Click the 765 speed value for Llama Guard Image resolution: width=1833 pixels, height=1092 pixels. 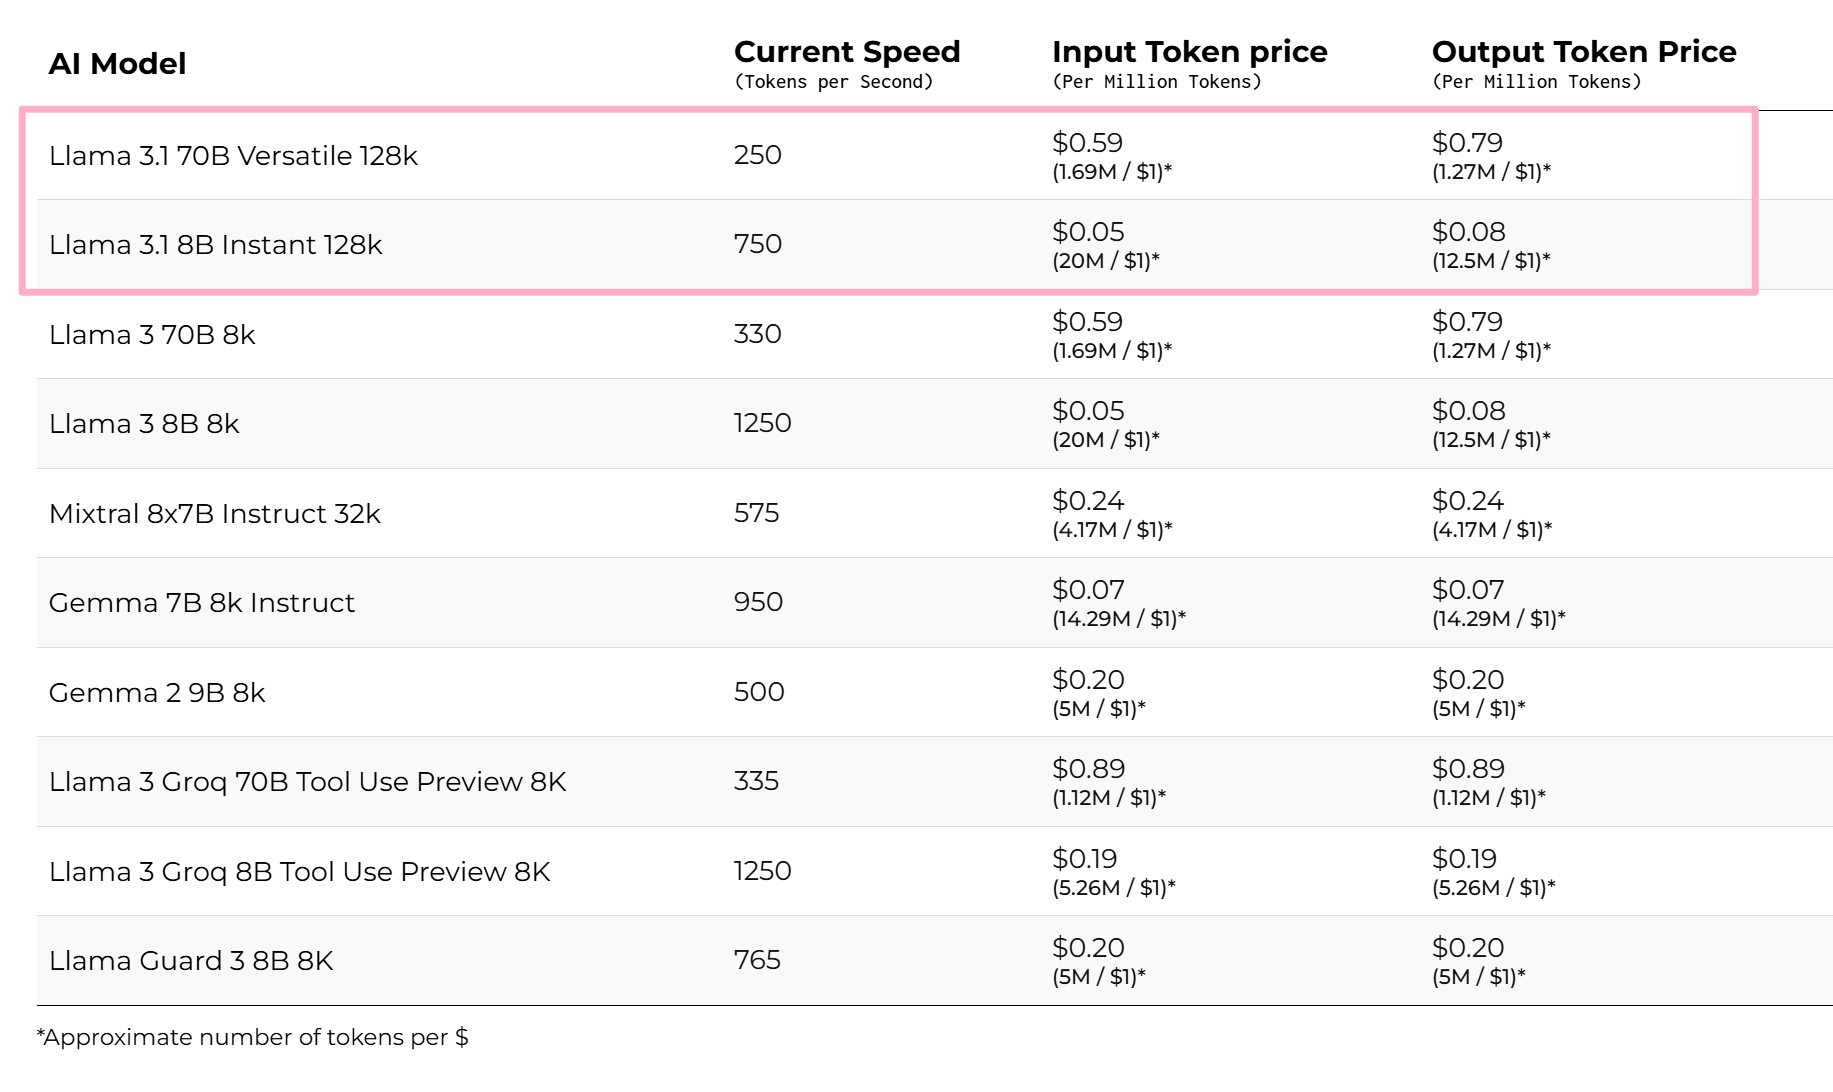click(757, 960)
